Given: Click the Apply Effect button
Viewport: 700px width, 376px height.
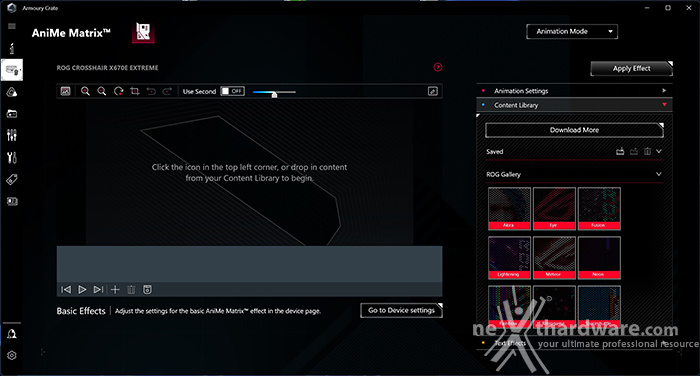Looking at the screenshot, I should point(631,68).
